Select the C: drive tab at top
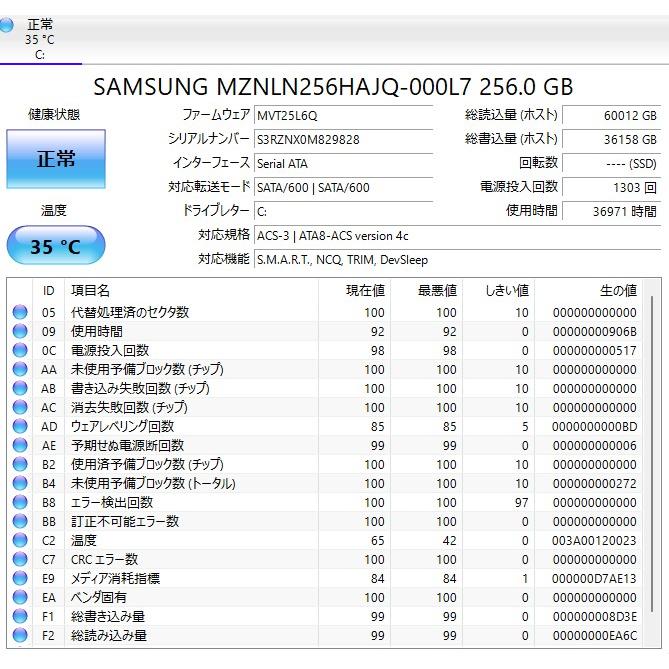 (40, 39)
